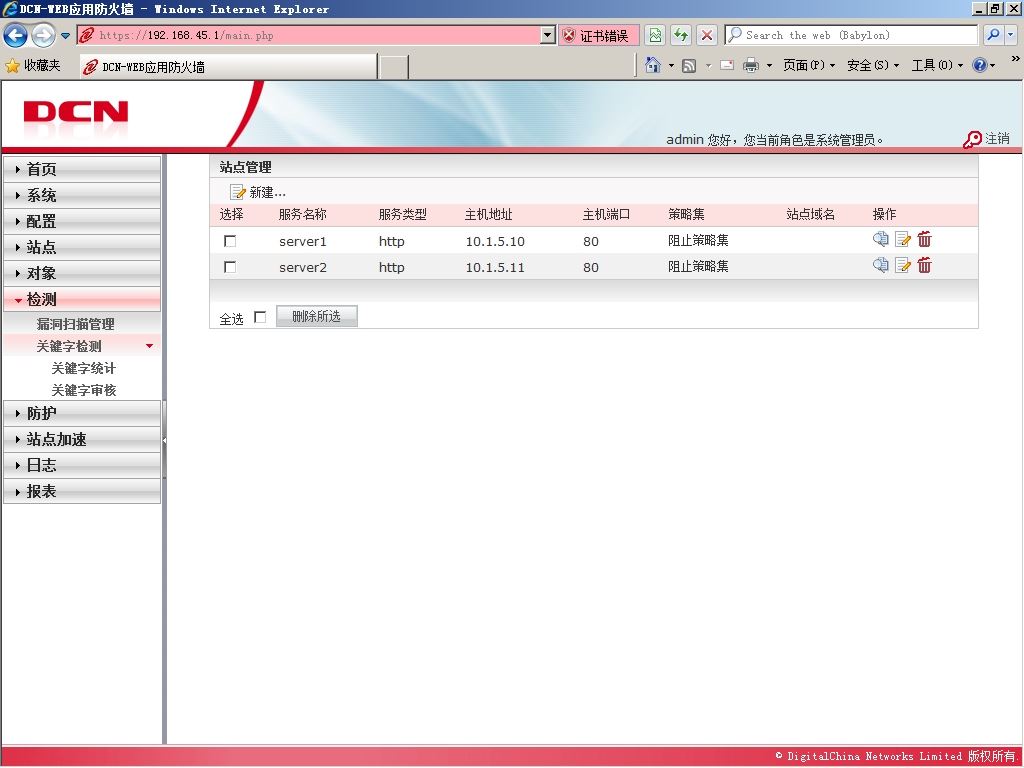
Task: Open the recent pages dropdown arrow
Action: (65, 36)
